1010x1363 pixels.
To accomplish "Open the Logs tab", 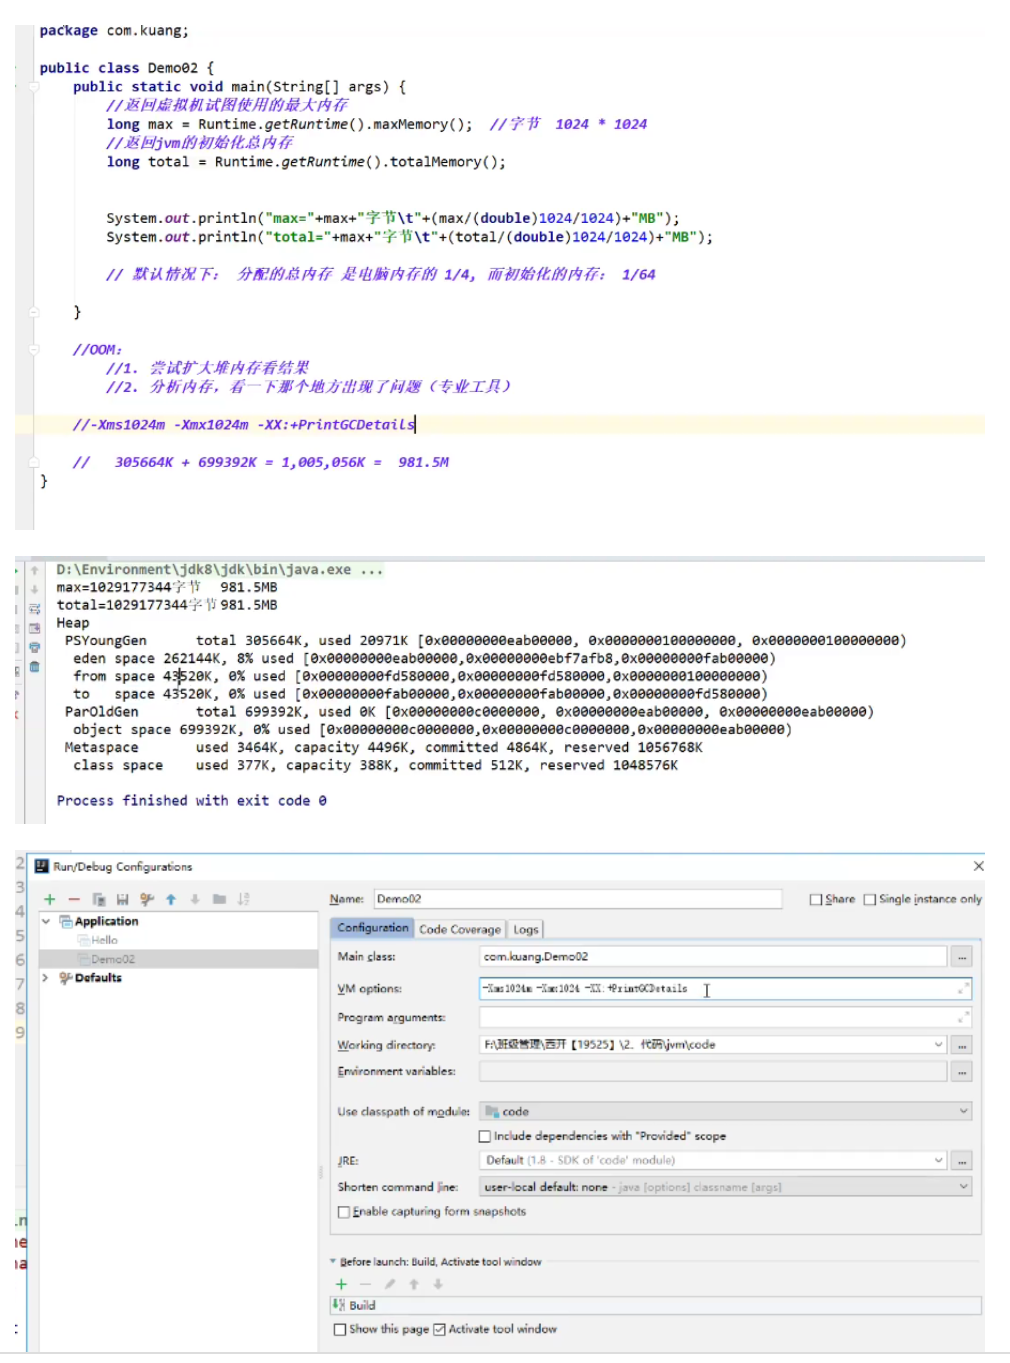I will click(526, 929).
